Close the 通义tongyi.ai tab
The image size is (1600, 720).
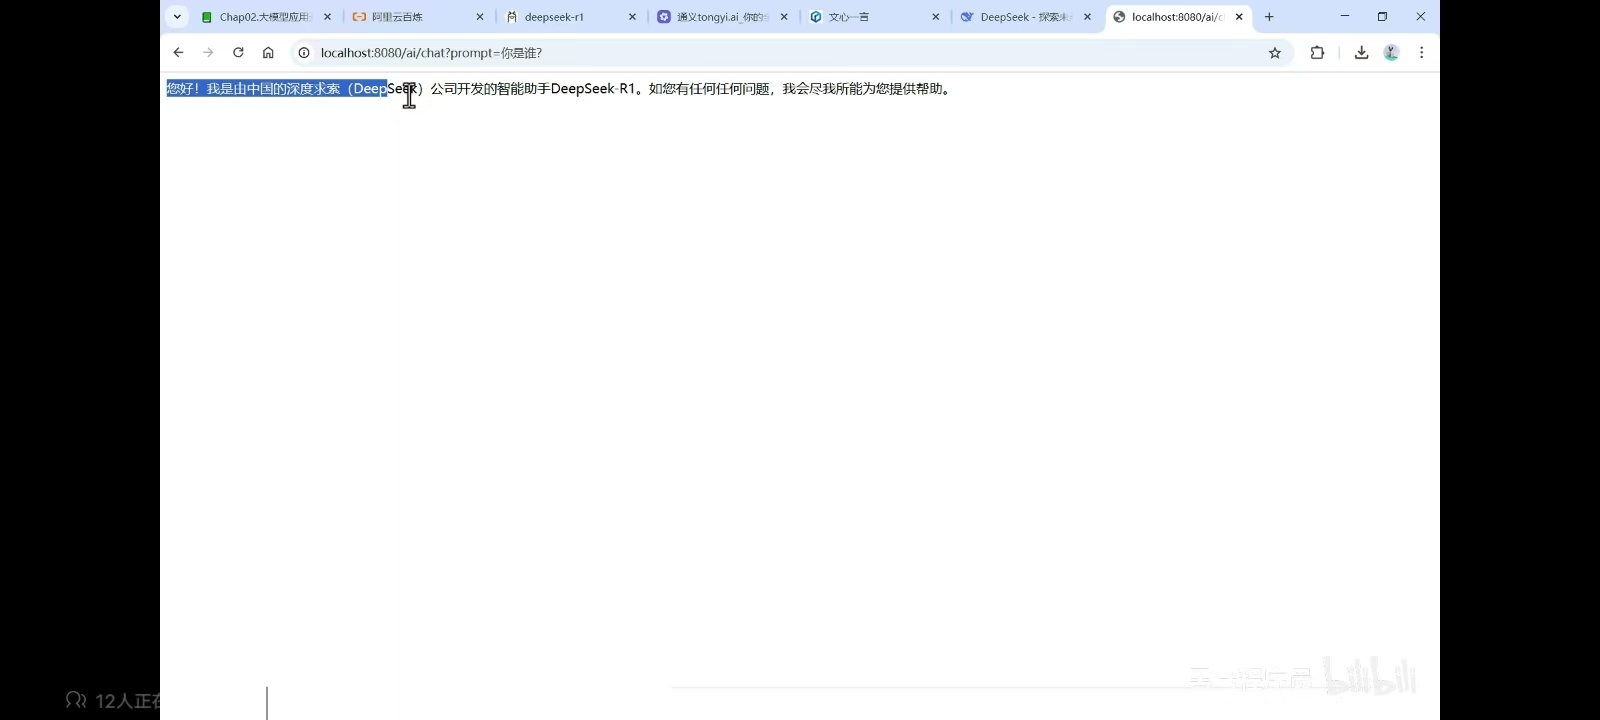point(784,17)
